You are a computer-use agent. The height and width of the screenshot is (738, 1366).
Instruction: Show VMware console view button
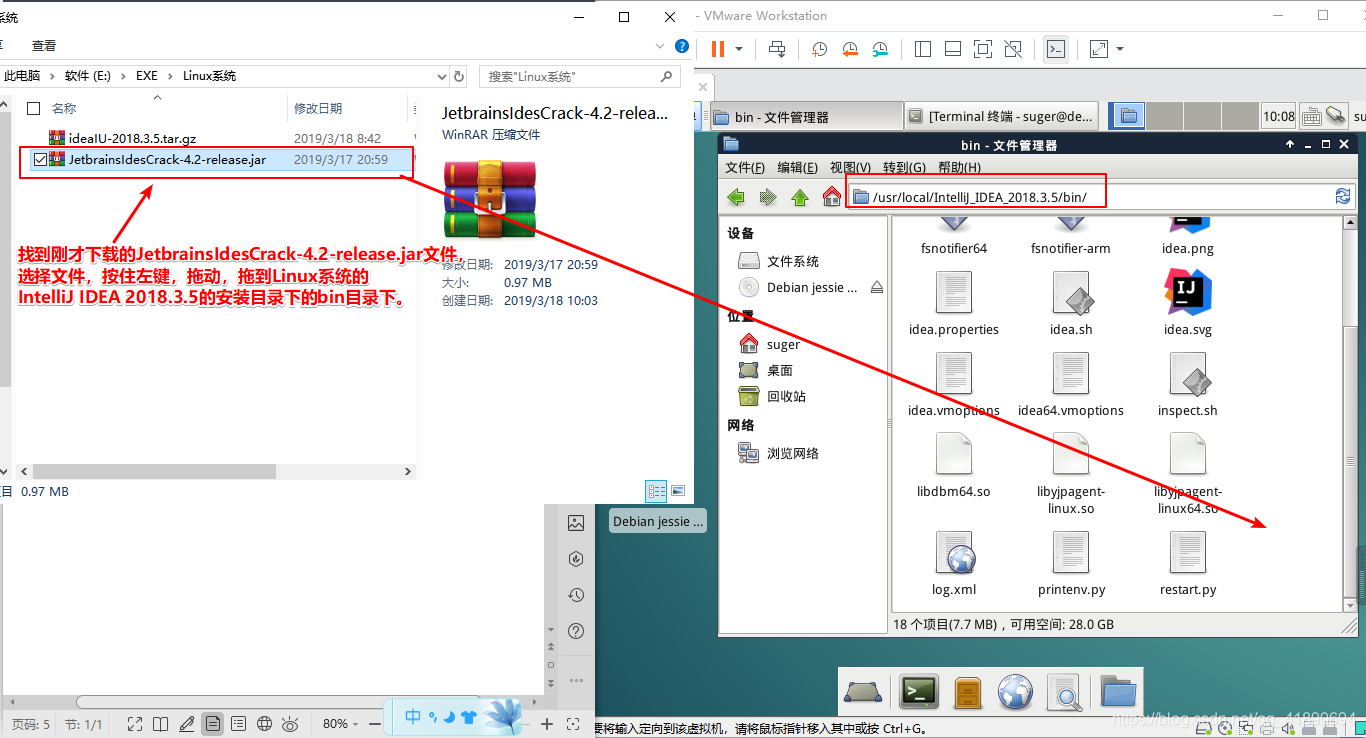pyautogui.click(x=1056, y=49)
